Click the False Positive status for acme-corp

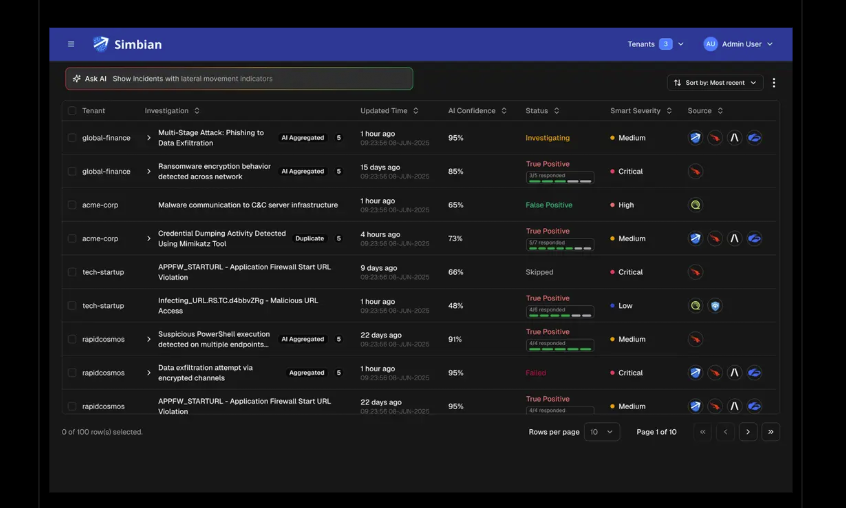click(549, 205)
